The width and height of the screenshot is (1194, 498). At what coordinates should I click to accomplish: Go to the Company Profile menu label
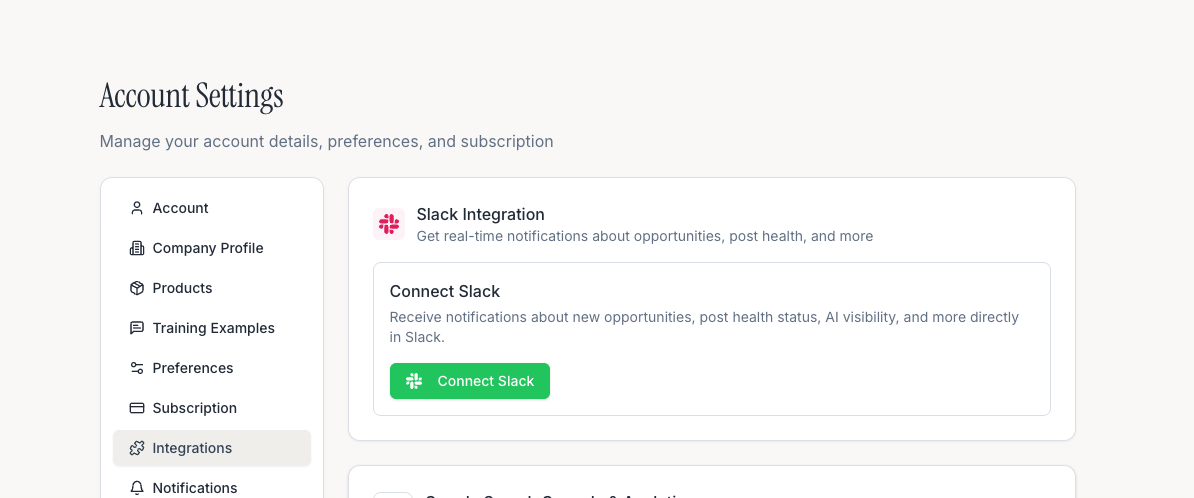point(208,248)
